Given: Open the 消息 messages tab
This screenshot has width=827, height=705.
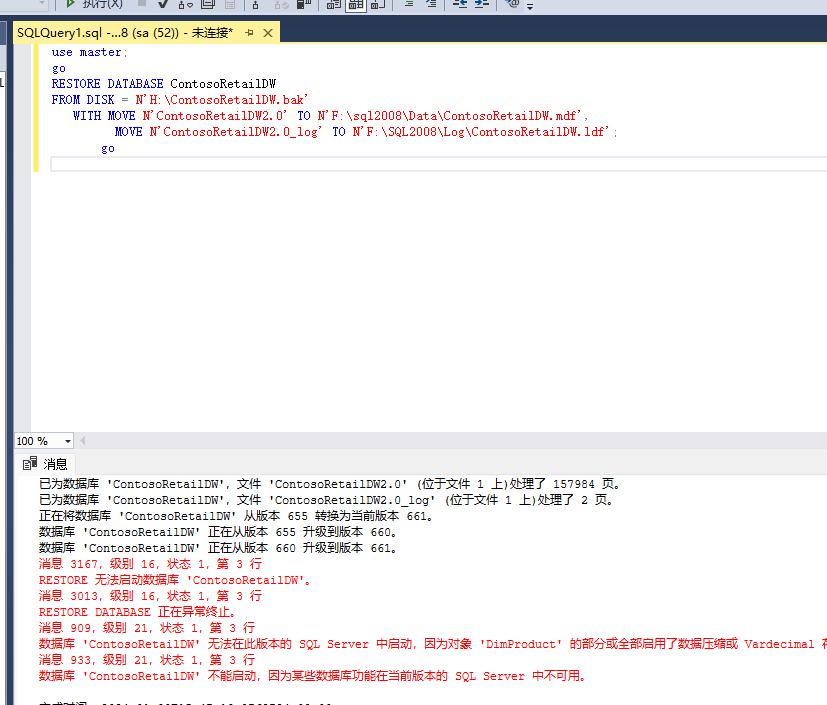Looking at the screenshot, I should (45, 464).
